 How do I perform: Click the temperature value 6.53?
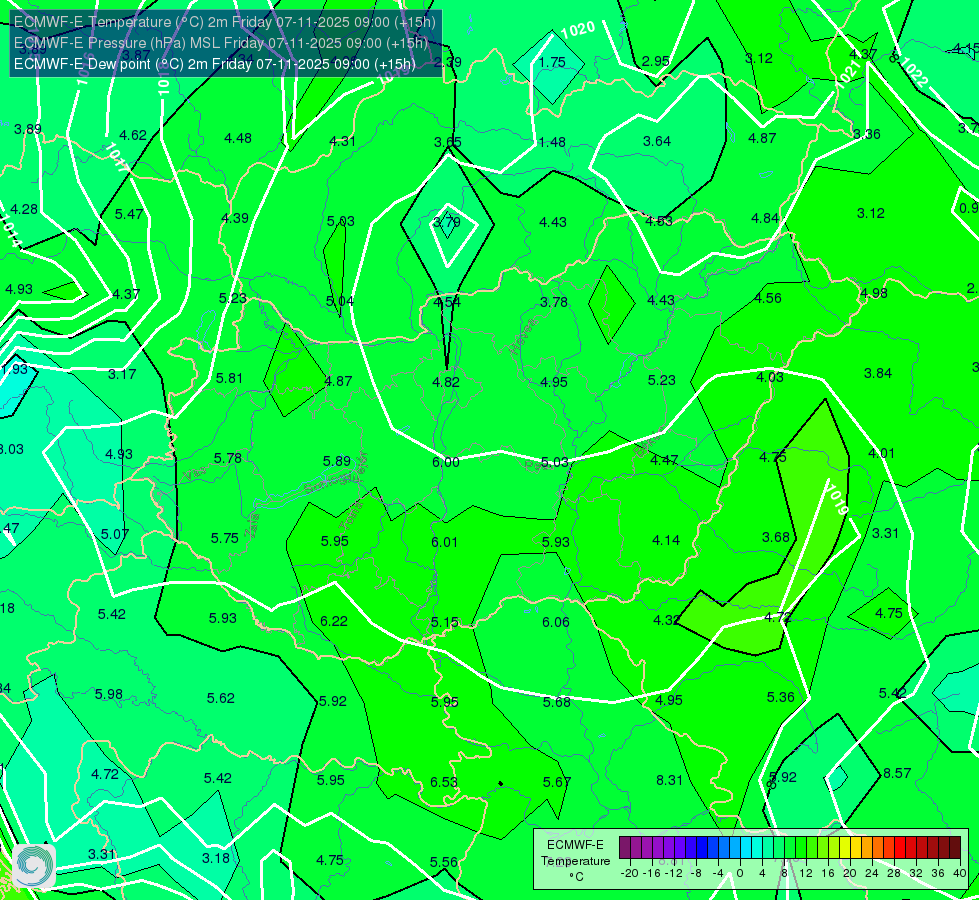[x=444, y=782]
